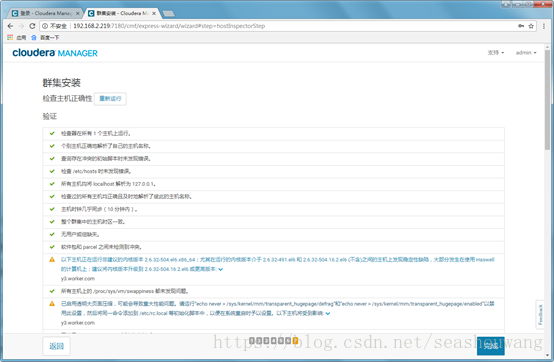Click the page vertical scrollbar thumb
The width and height of the screenshot is (554, 362).
(x=547, y=101)
